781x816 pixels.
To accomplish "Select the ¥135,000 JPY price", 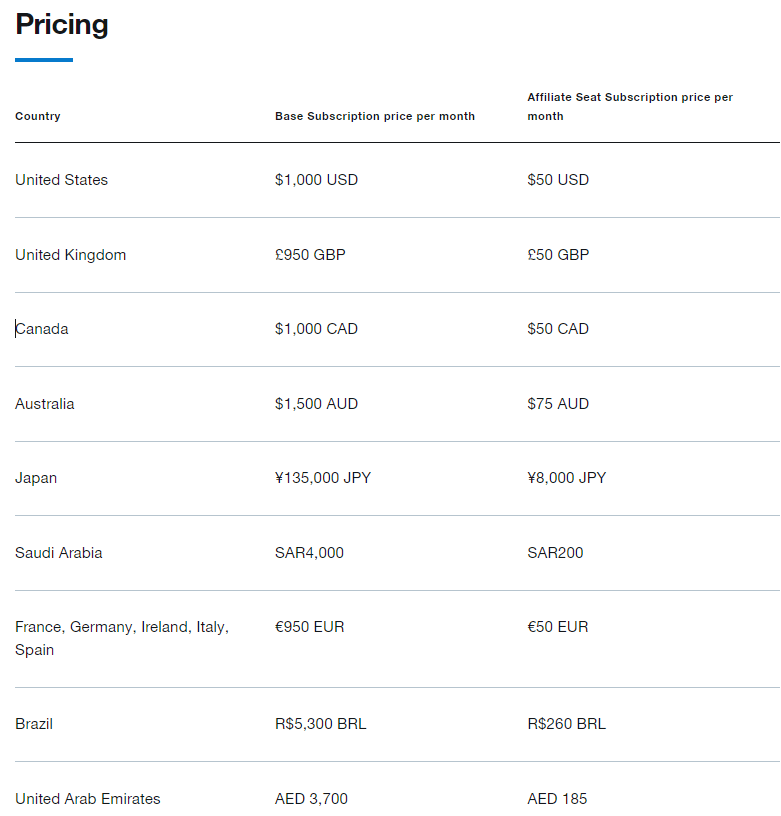I will point(323,478).
